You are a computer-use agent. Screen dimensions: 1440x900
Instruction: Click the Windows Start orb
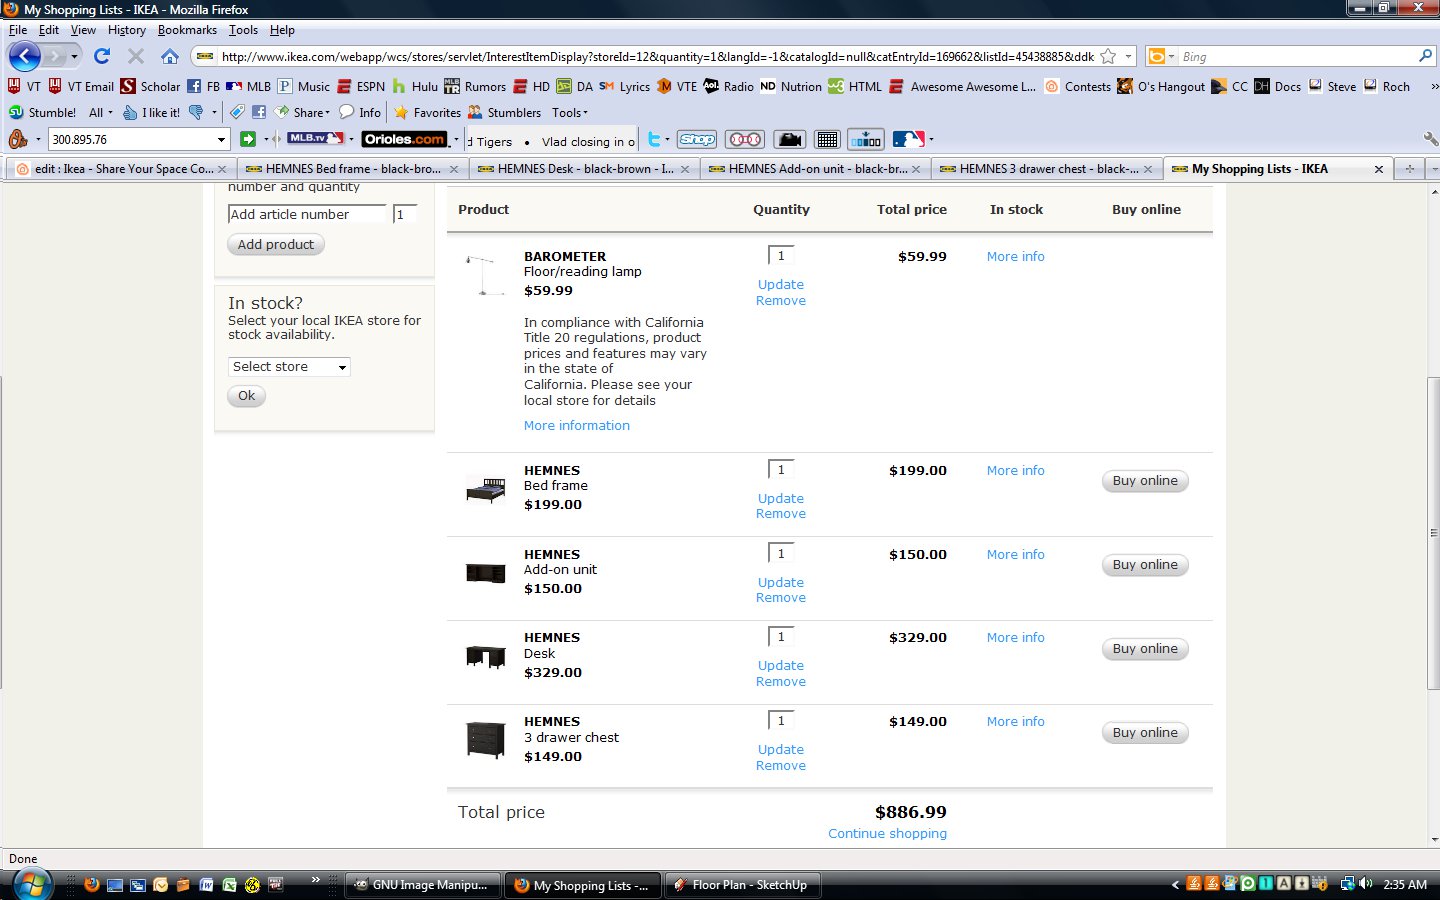tap(32, 885)
